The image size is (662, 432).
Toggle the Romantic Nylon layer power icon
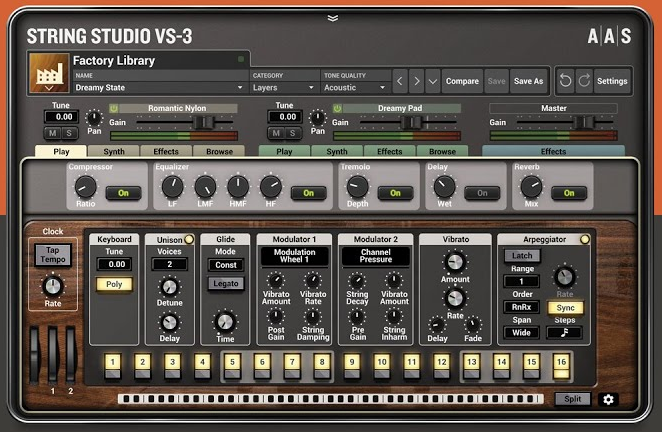(114, 108)
